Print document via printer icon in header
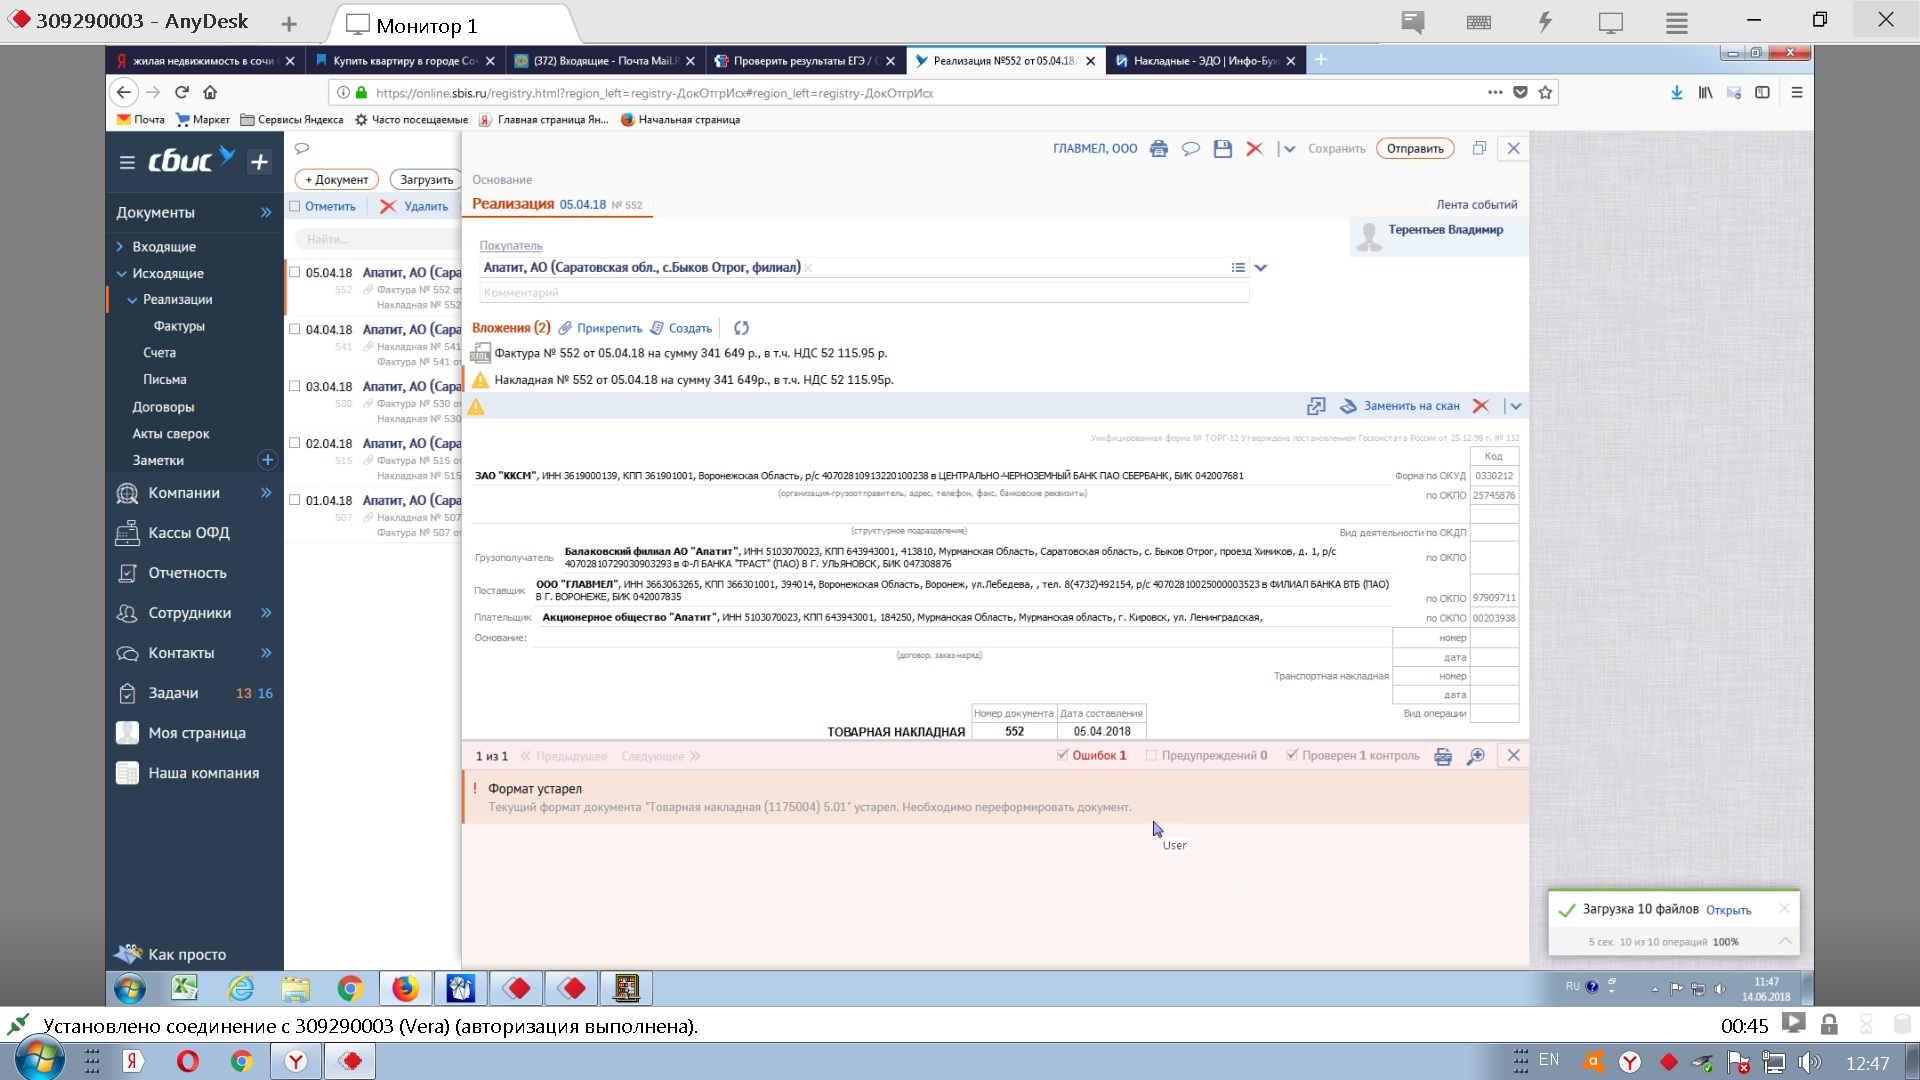Viewport: 1920px width, 1080px height. point(1159,149)
